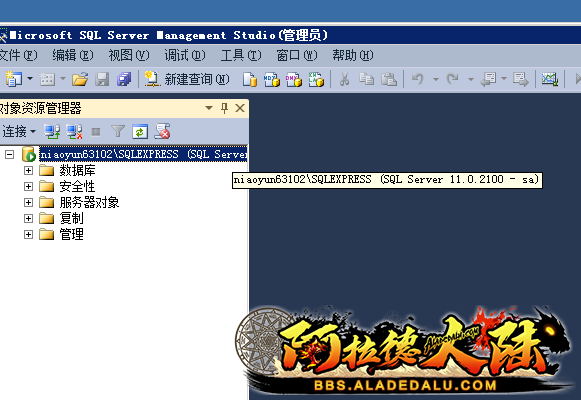Click the Connect Object Explorer icon
The image size is (581, 400).
(x=52, y=131)
